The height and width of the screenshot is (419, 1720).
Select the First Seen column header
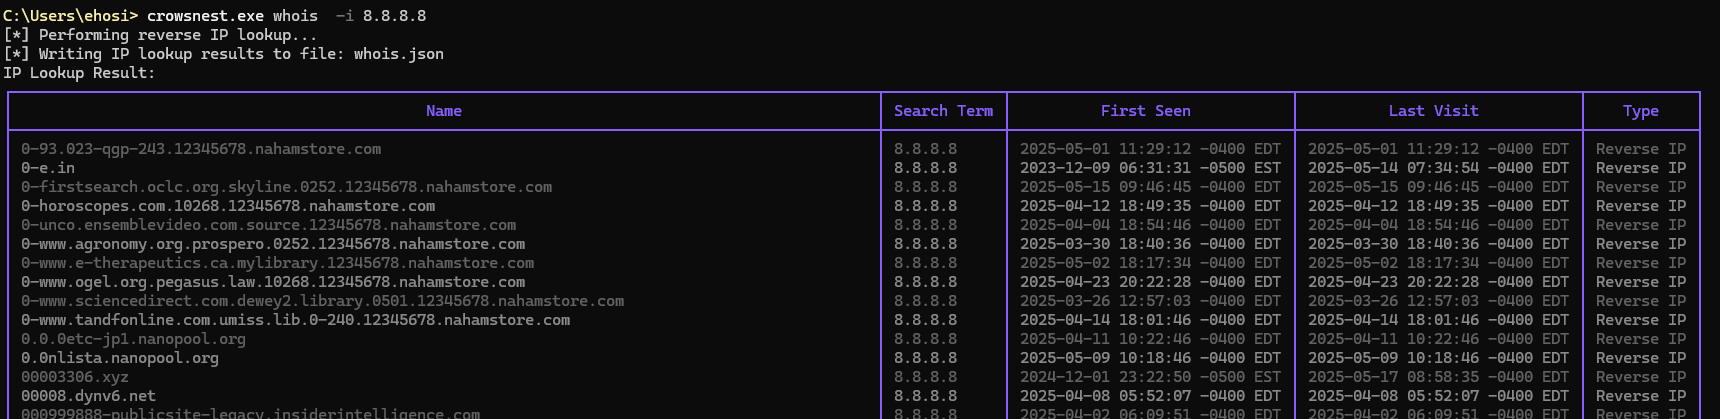click(1145, 111)
